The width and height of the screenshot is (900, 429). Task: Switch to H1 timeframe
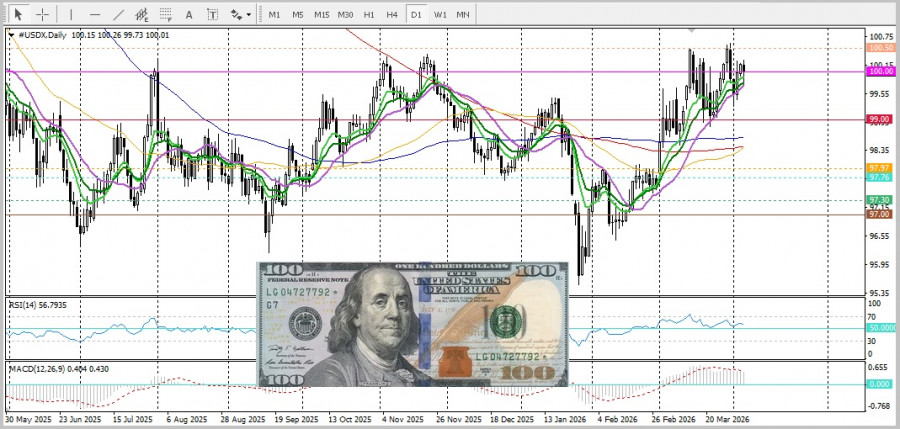(369, 15)
